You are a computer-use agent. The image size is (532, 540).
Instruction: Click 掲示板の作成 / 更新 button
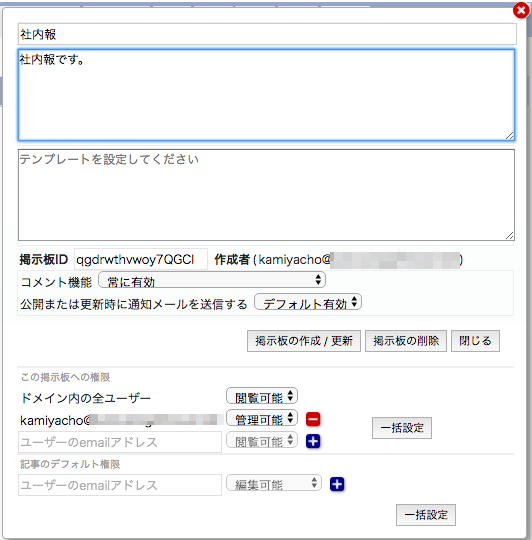point(304,341)
